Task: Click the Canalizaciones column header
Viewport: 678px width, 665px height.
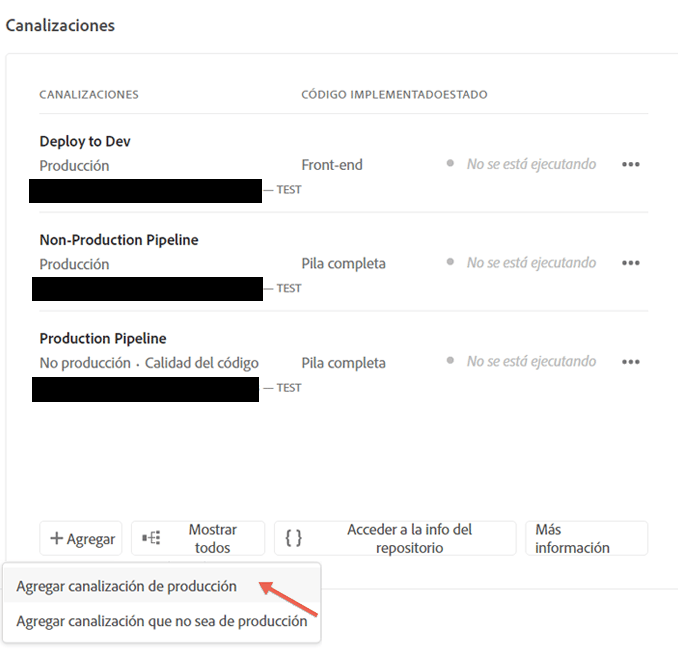Action: (89, 95)
